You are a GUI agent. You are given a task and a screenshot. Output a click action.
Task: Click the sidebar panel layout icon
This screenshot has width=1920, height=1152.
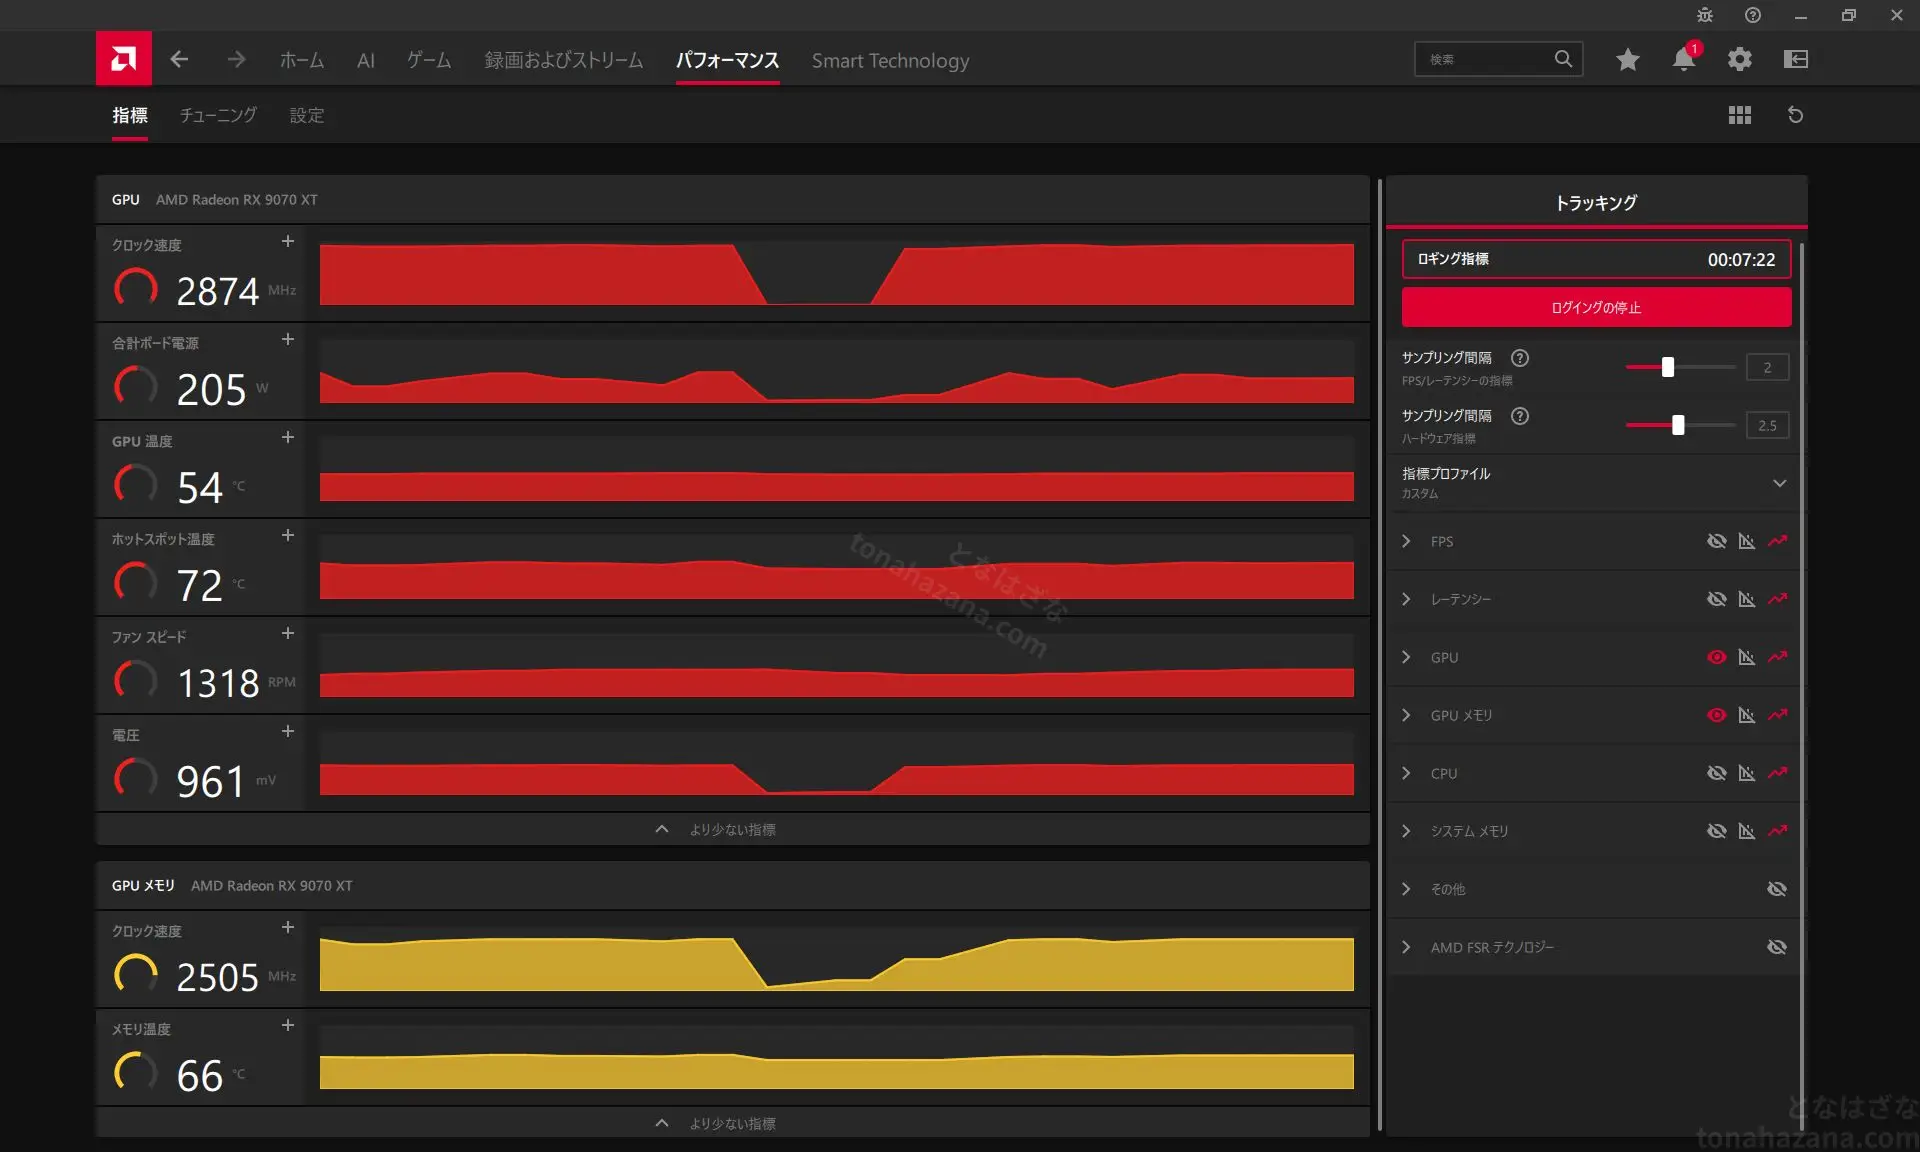point(1796,59)
